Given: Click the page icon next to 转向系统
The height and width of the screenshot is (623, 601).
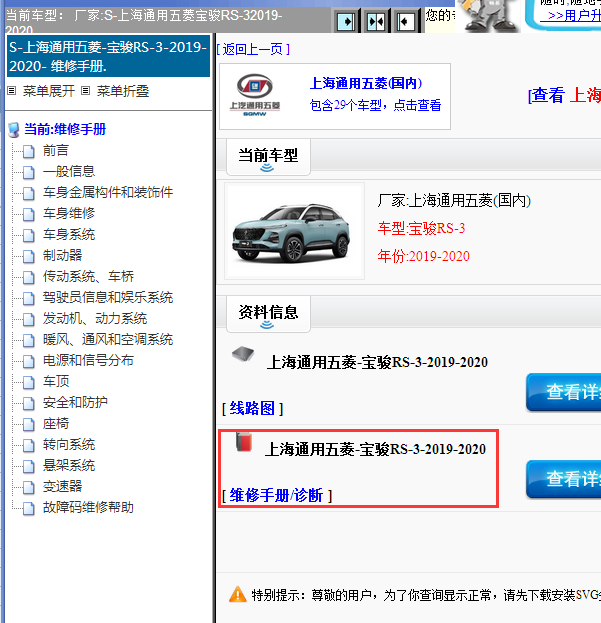Looking at the screenshot, I should click(x=28, y=445).
